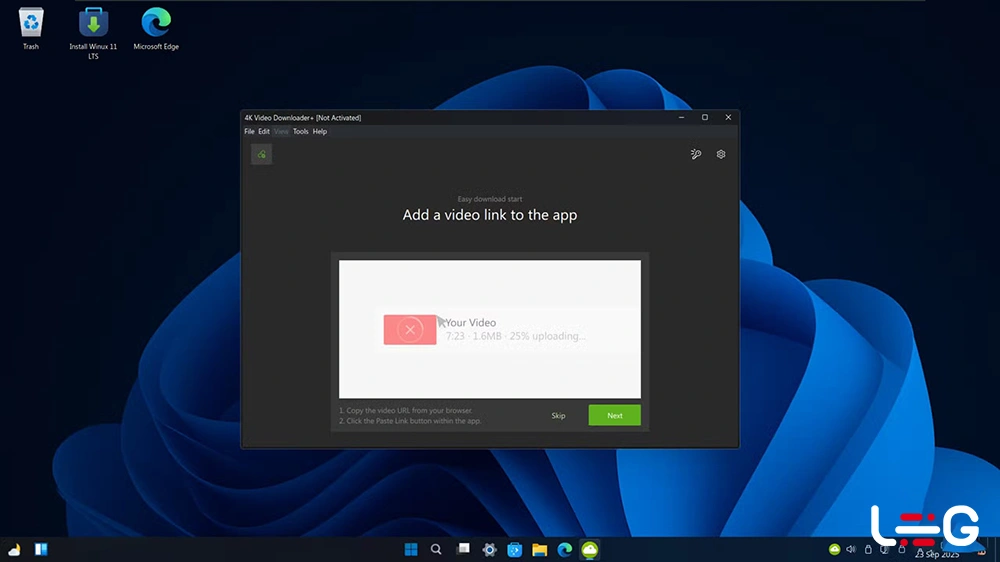1000x562 pixels.
Task: Open the settings gear in 4K Downloader
Action: pos(721,154)
